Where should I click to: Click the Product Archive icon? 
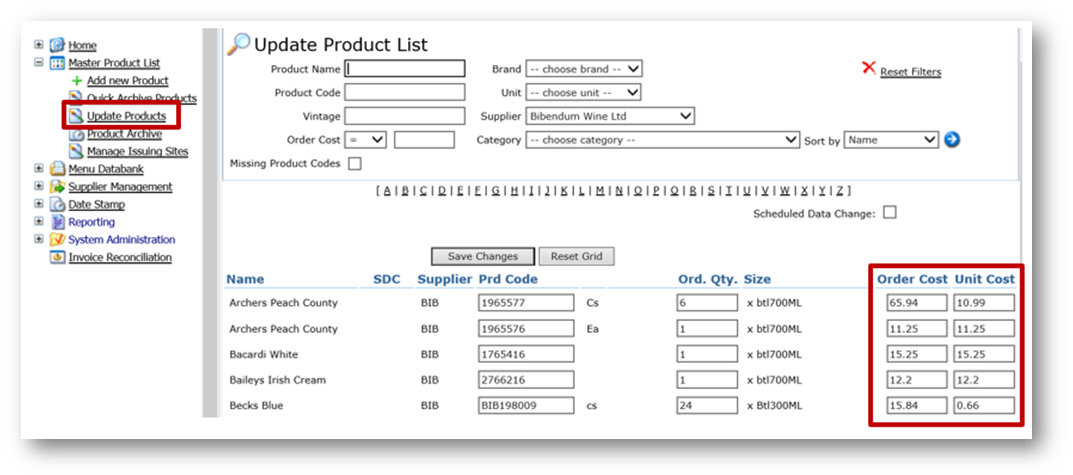[76, 133]
